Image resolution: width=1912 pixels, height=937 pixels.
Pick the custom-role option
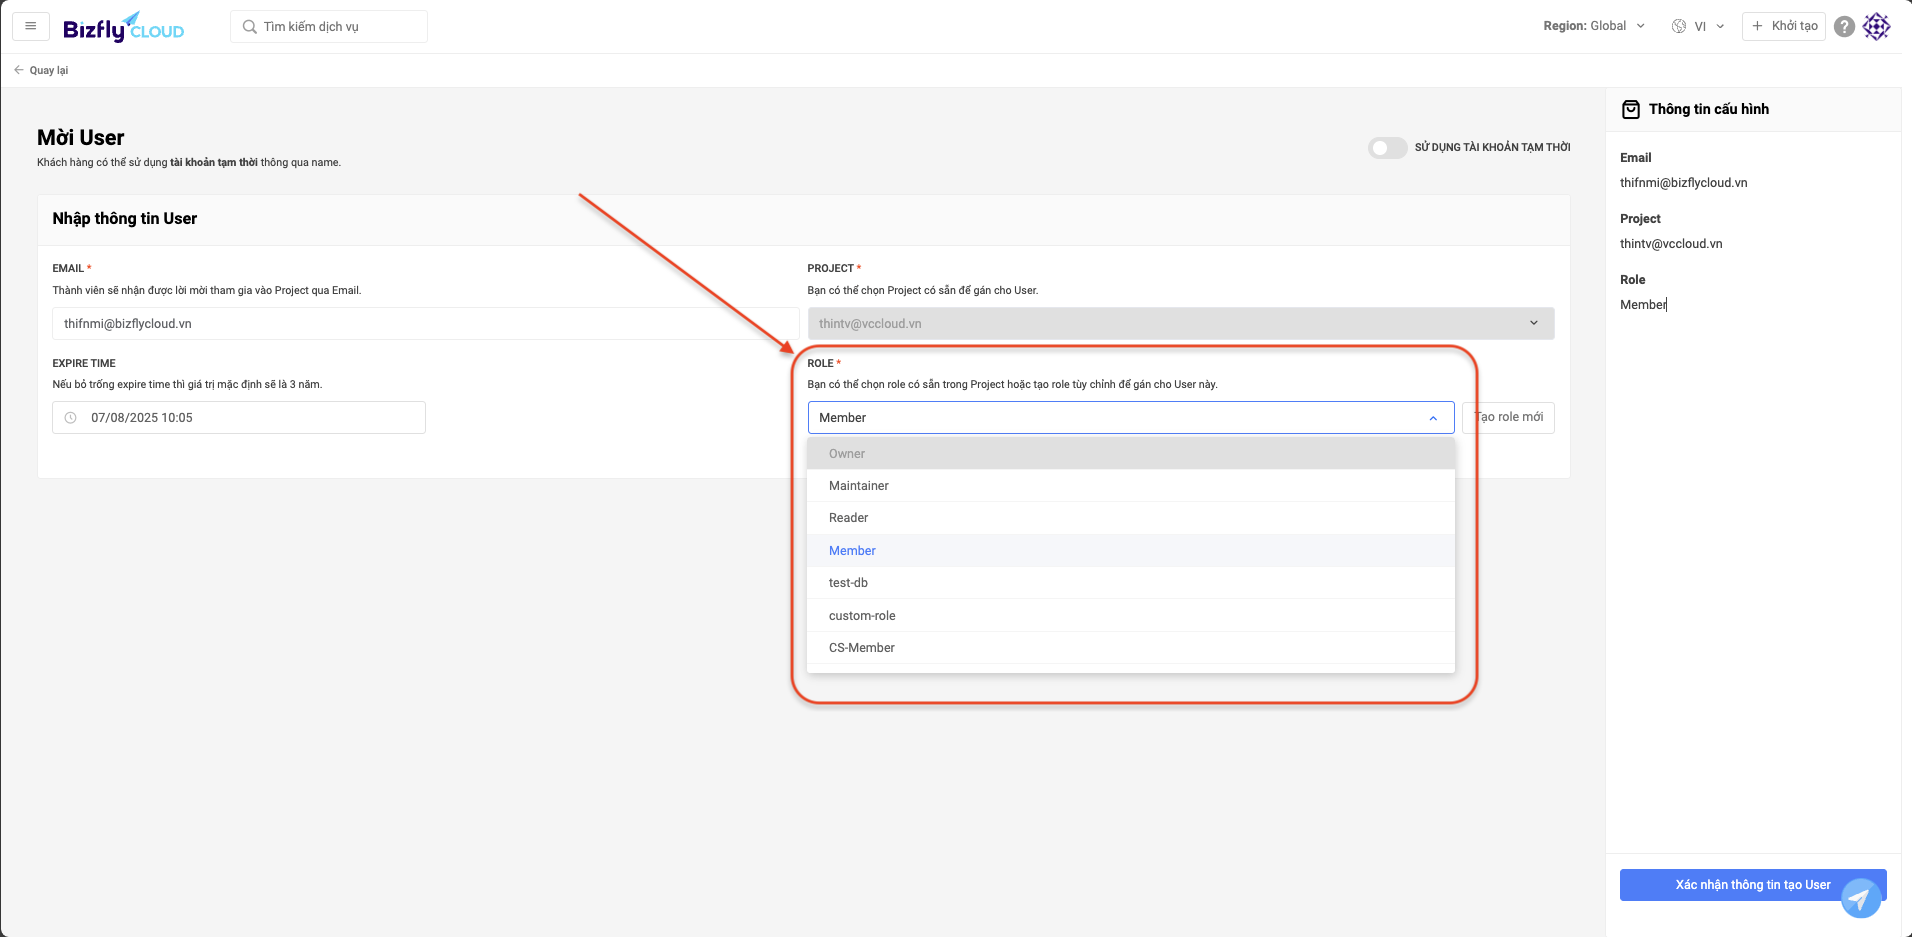click(862, 616)
